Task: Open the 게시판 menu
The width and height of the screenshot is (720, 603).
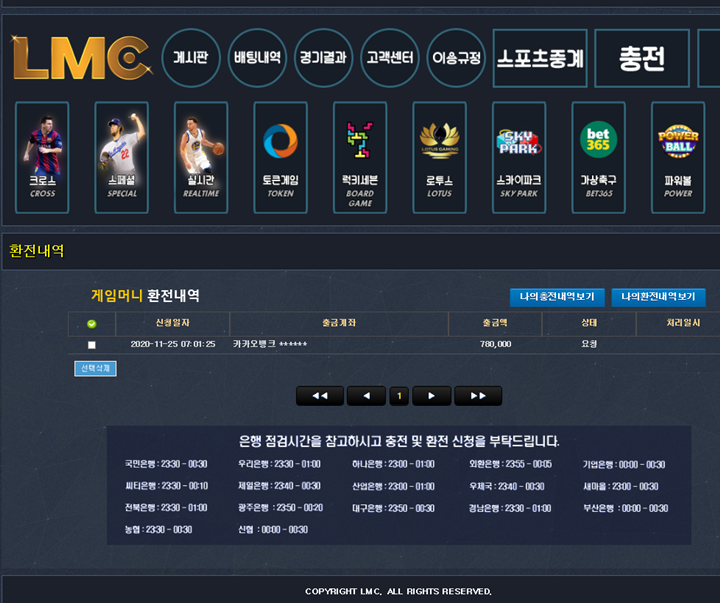Action: tap(191, 58)
